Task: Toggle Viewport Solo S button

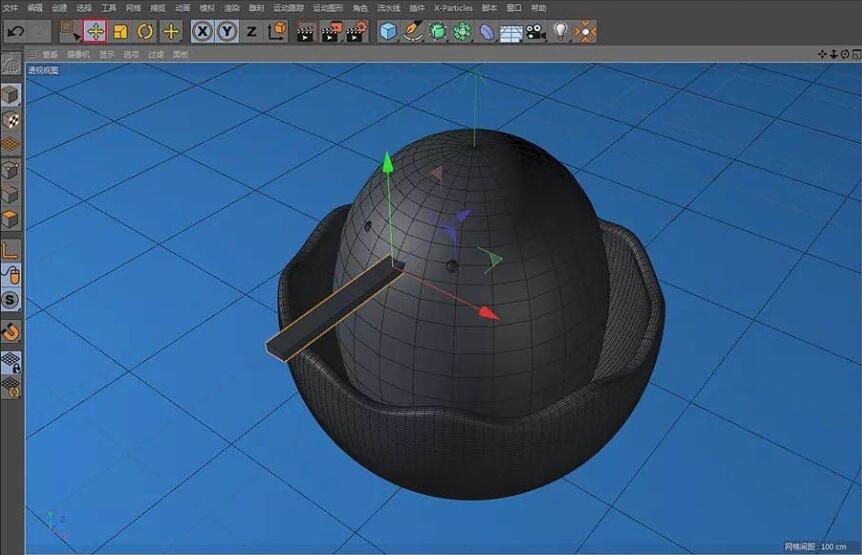Action: (10, 300)
